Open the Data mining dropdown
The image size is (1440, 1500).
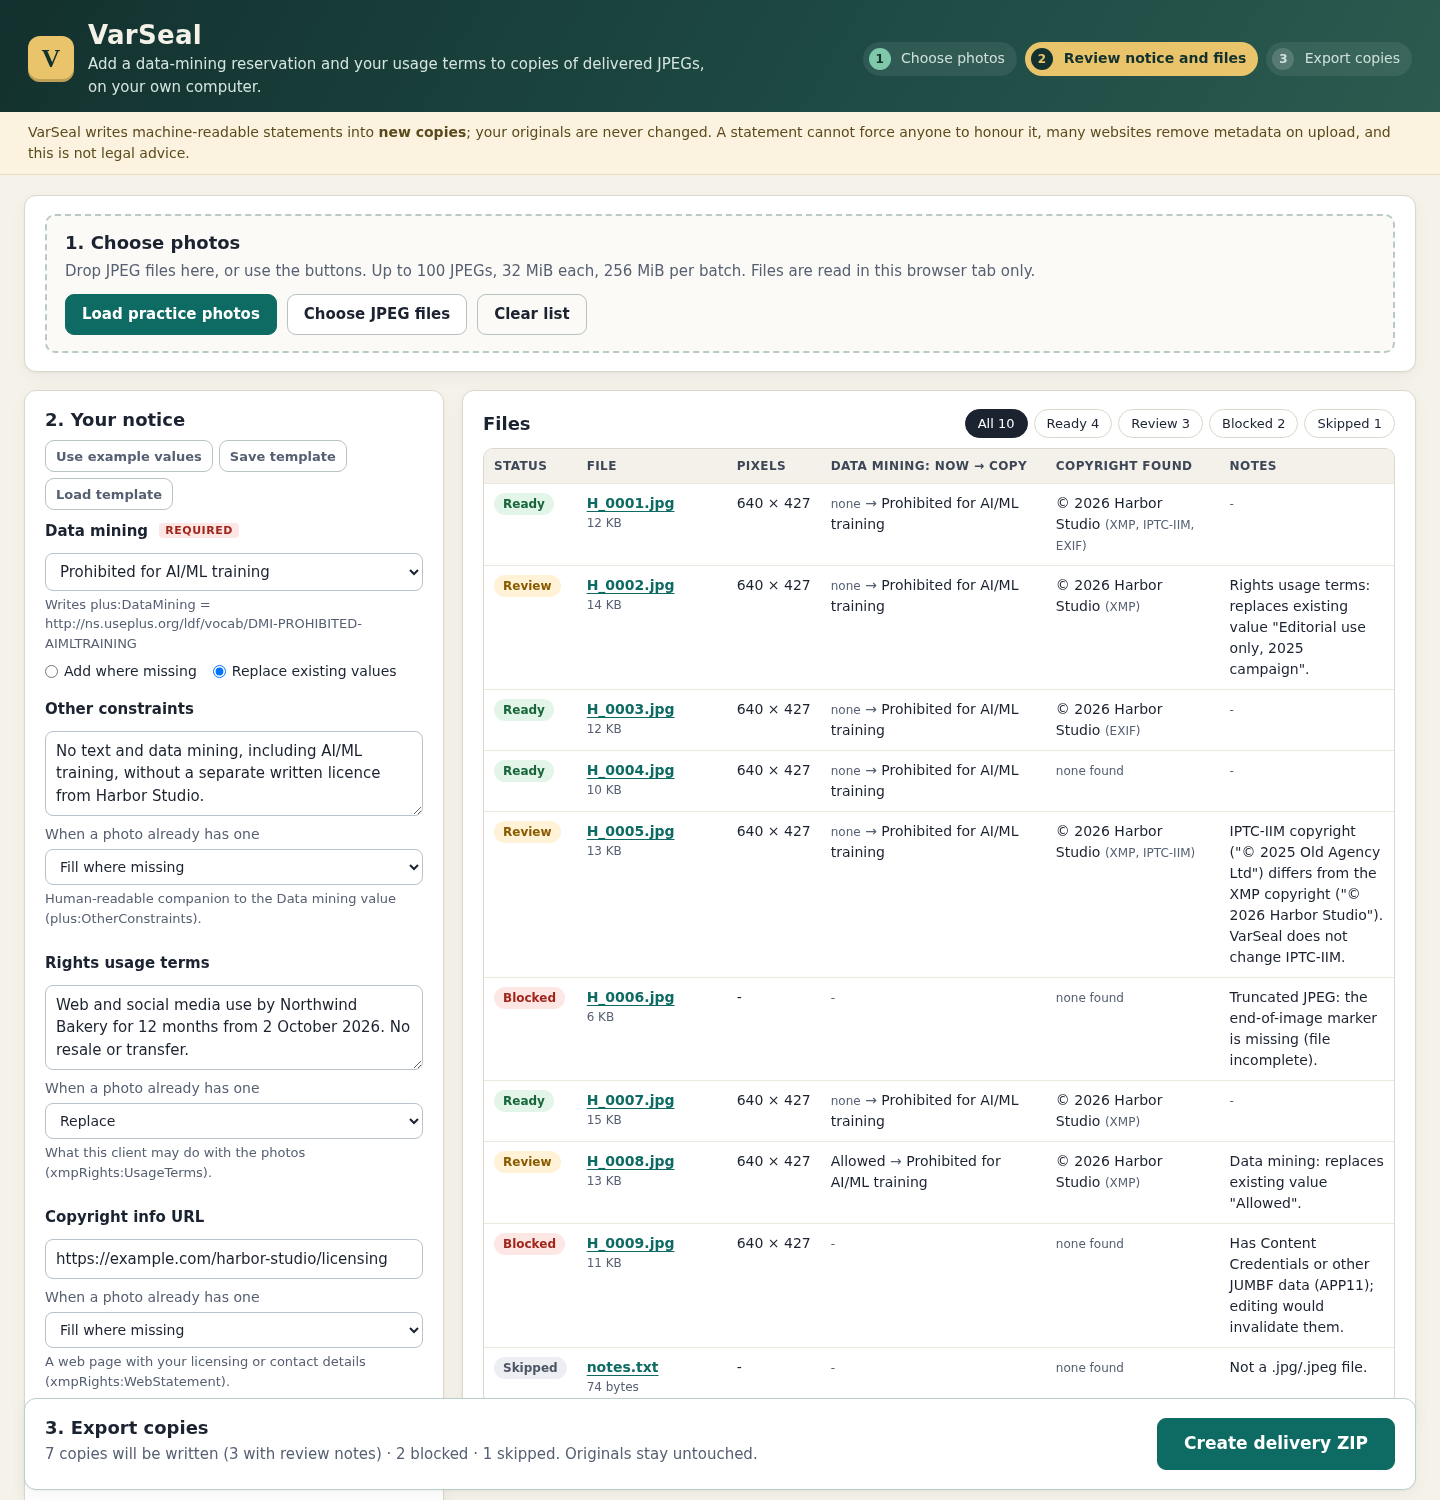pos(234,572)
